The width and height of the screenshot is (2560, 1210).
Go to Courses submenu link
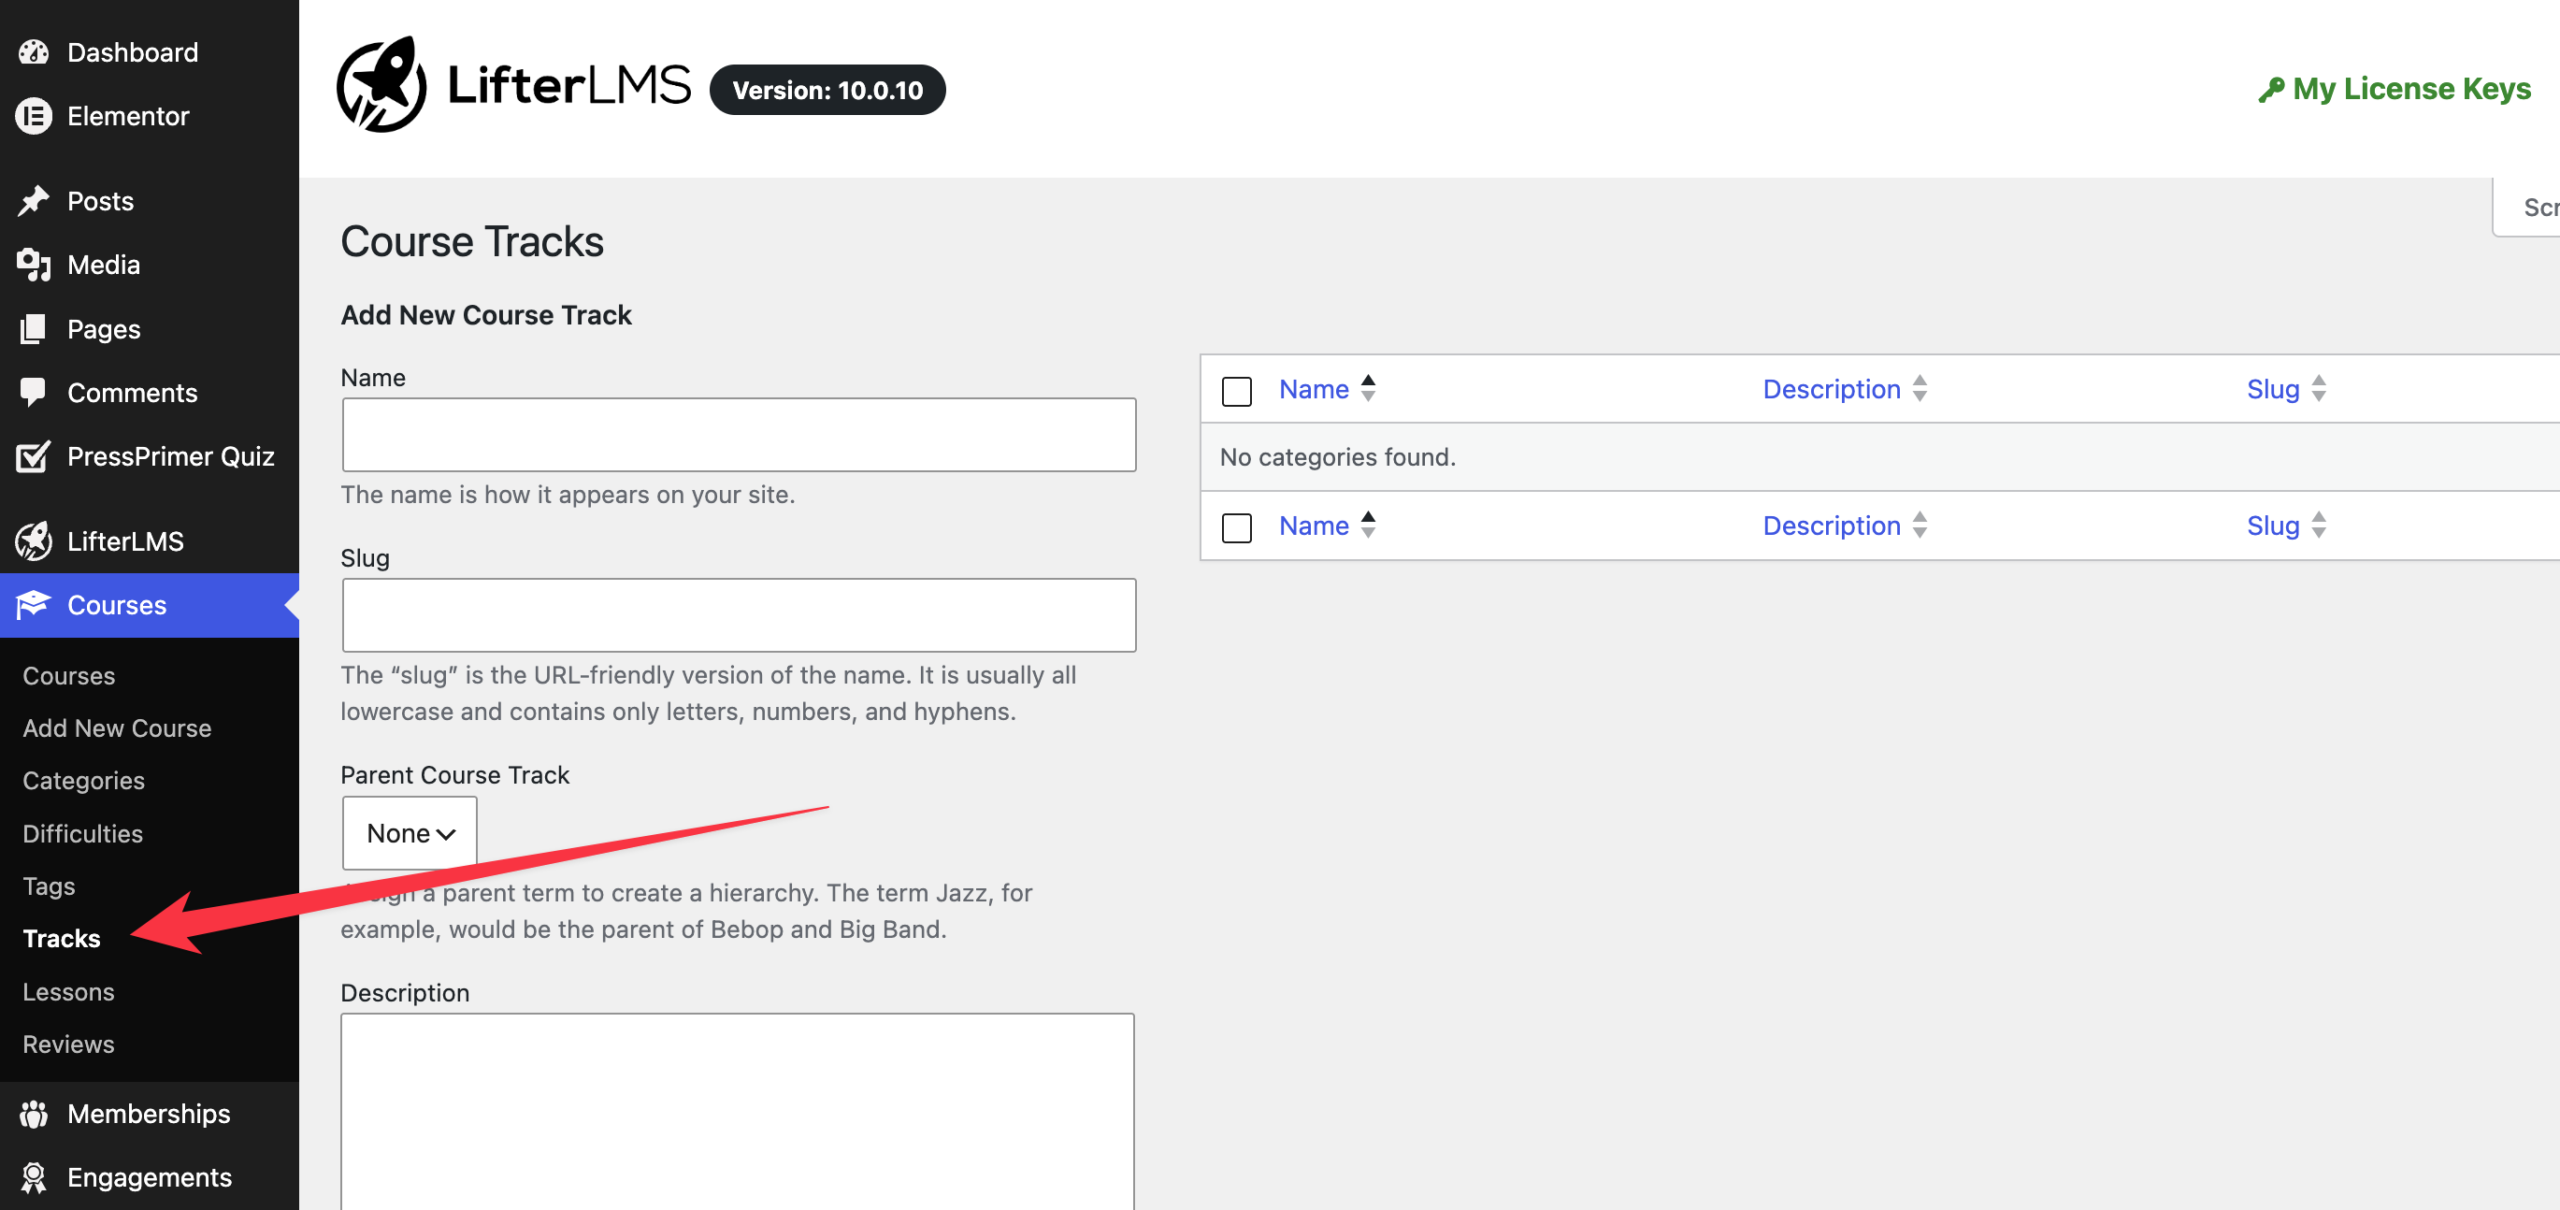coord(69,676)
